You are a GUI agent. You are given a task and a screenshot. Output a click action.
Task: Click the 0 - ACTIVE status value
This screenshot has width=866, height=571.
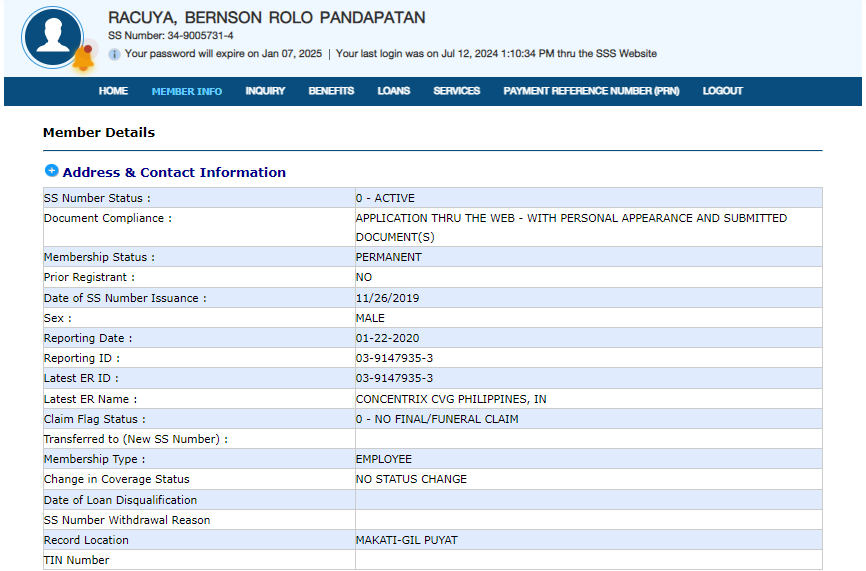pos(385,198)
